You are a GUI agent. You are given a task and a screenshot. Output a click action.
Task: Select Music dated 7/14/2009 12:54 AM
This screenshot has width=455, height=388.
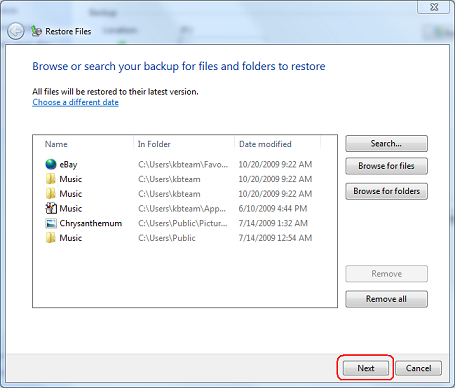(x=71, y=238)
